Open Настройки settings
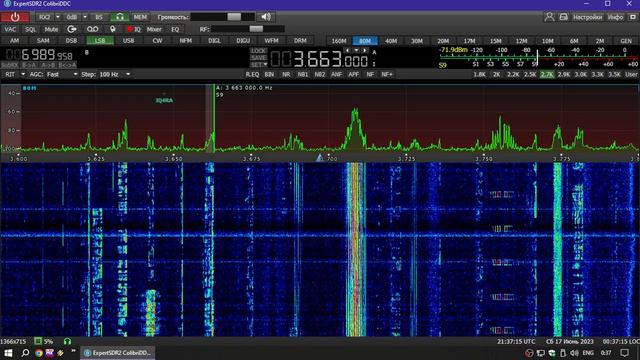 coord(587,17)
